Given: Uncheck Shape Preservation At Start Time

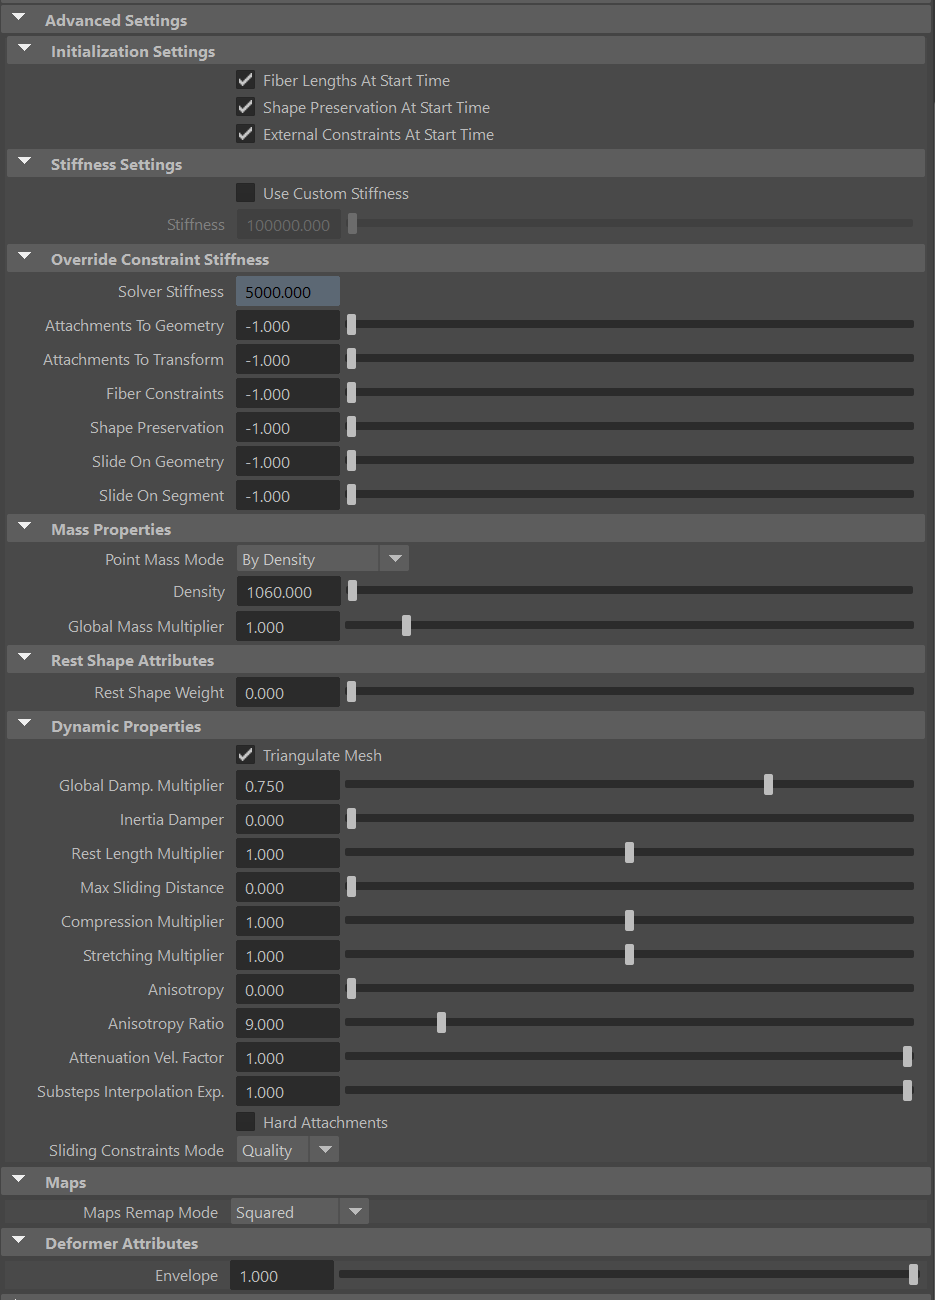Looking at the screenshot, I should click(x=245, y=107).
